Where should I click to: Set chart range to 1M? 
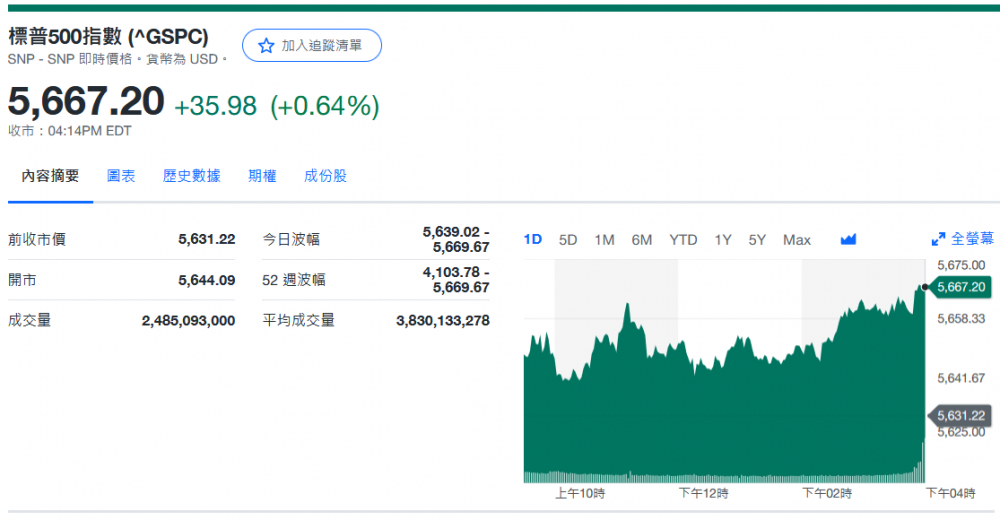point(604,239)
